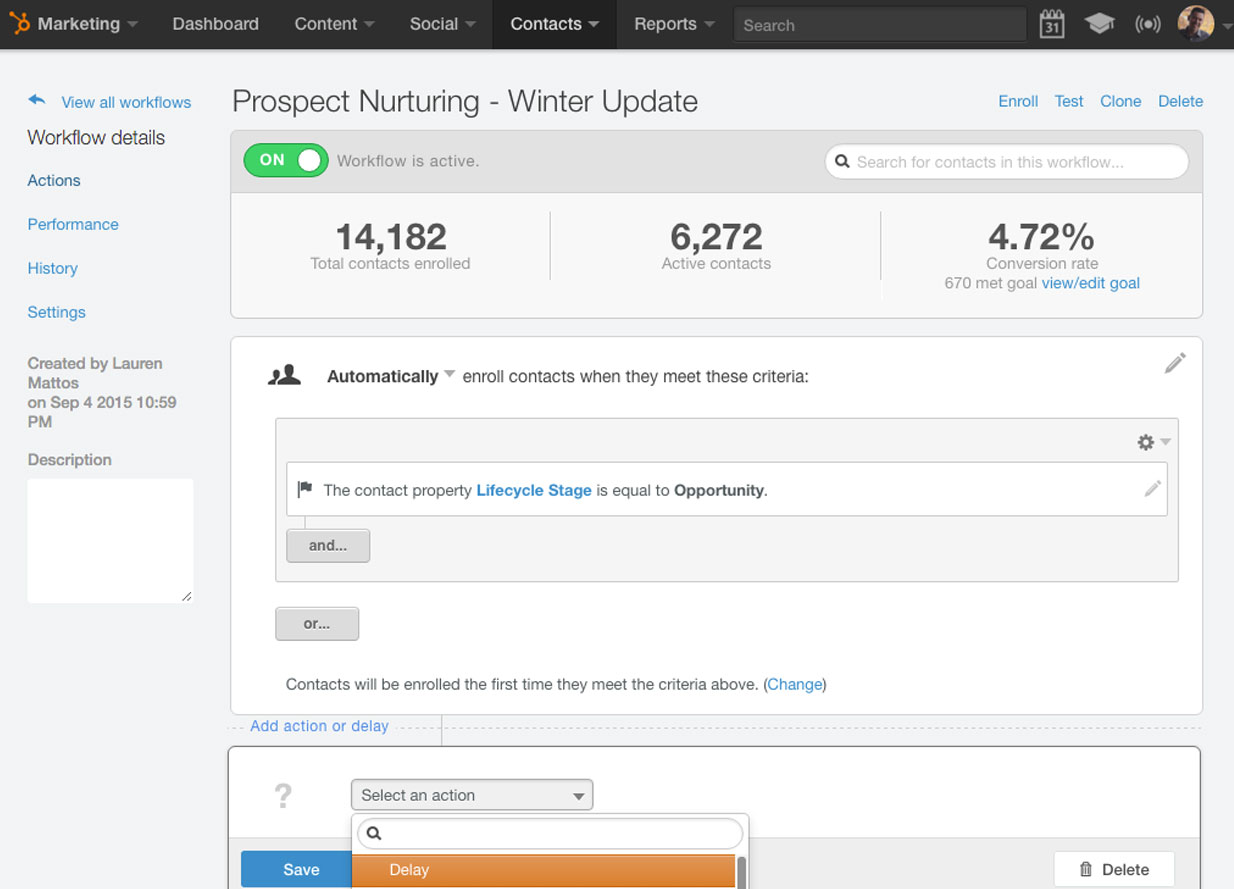This screenshot has width=1234, height=889.
Task: Open the Reports menu
Action: (x=674, y=24)
